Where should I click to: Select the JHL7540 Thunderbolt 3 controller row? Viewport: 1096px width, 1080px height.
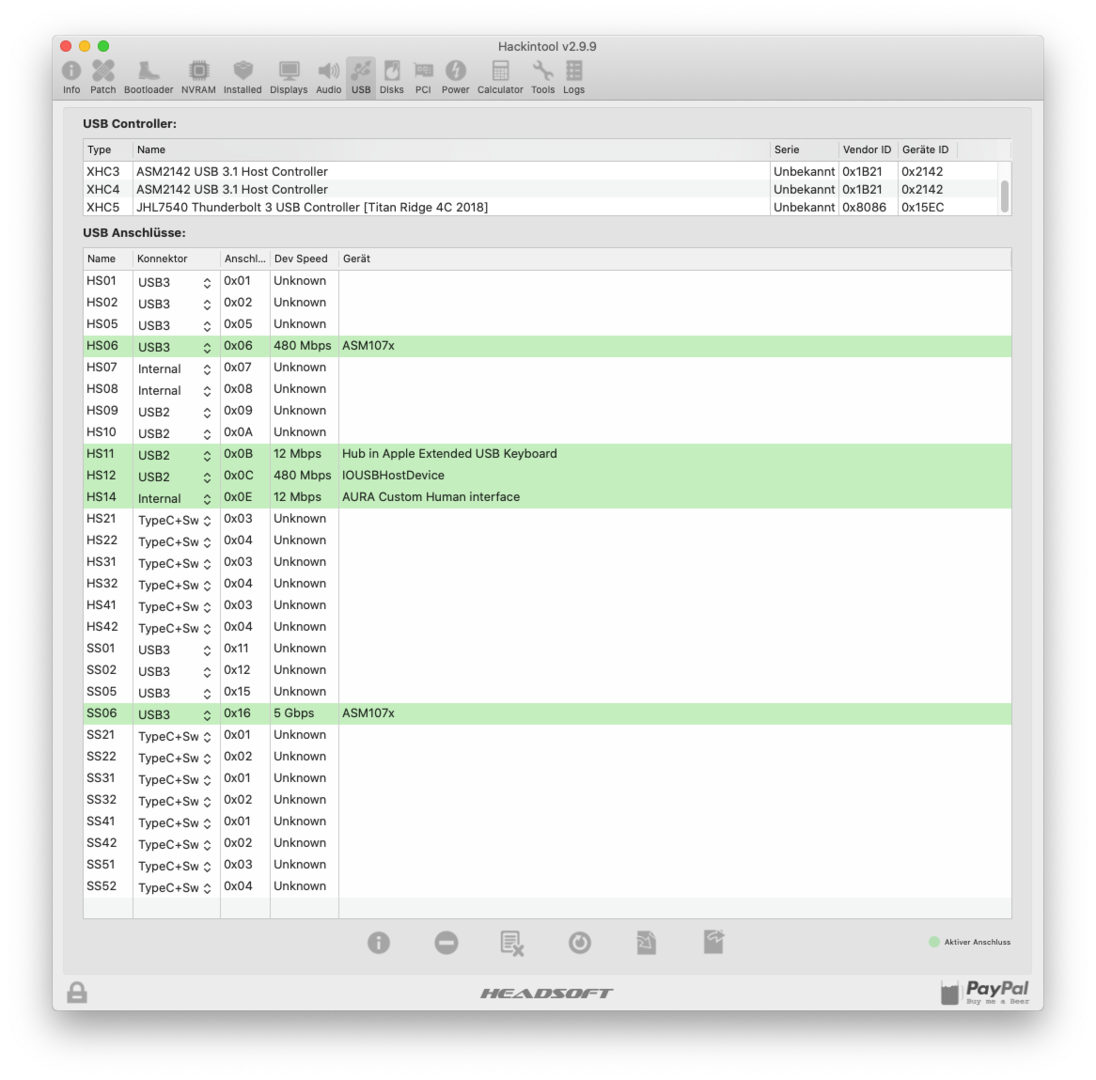(x=541, y=208)
